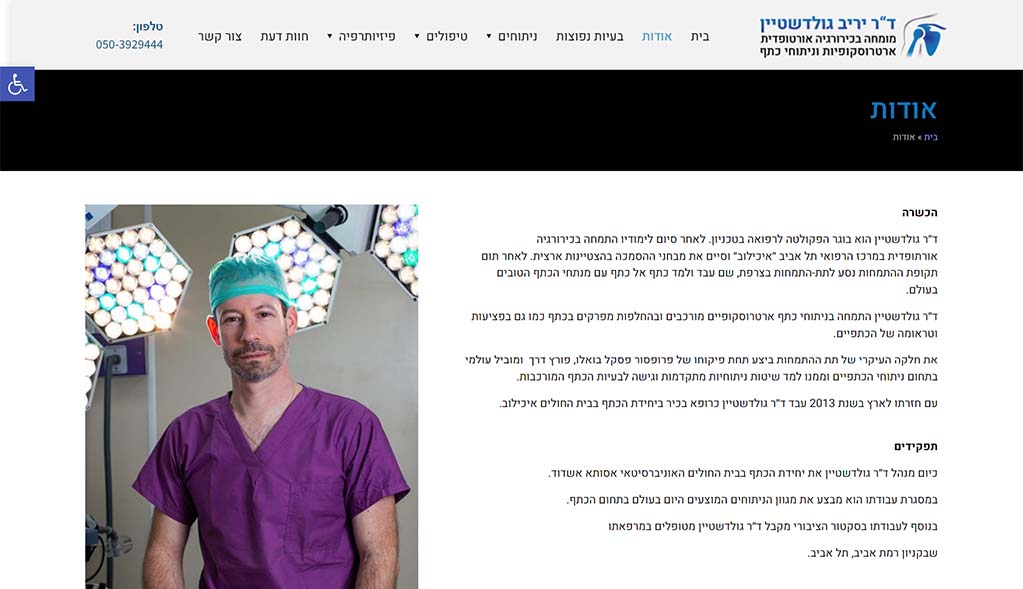1023x589 pixels.
Task: Expand the פיזיותרפיה dropdown arrow
Action: (329, 37)
